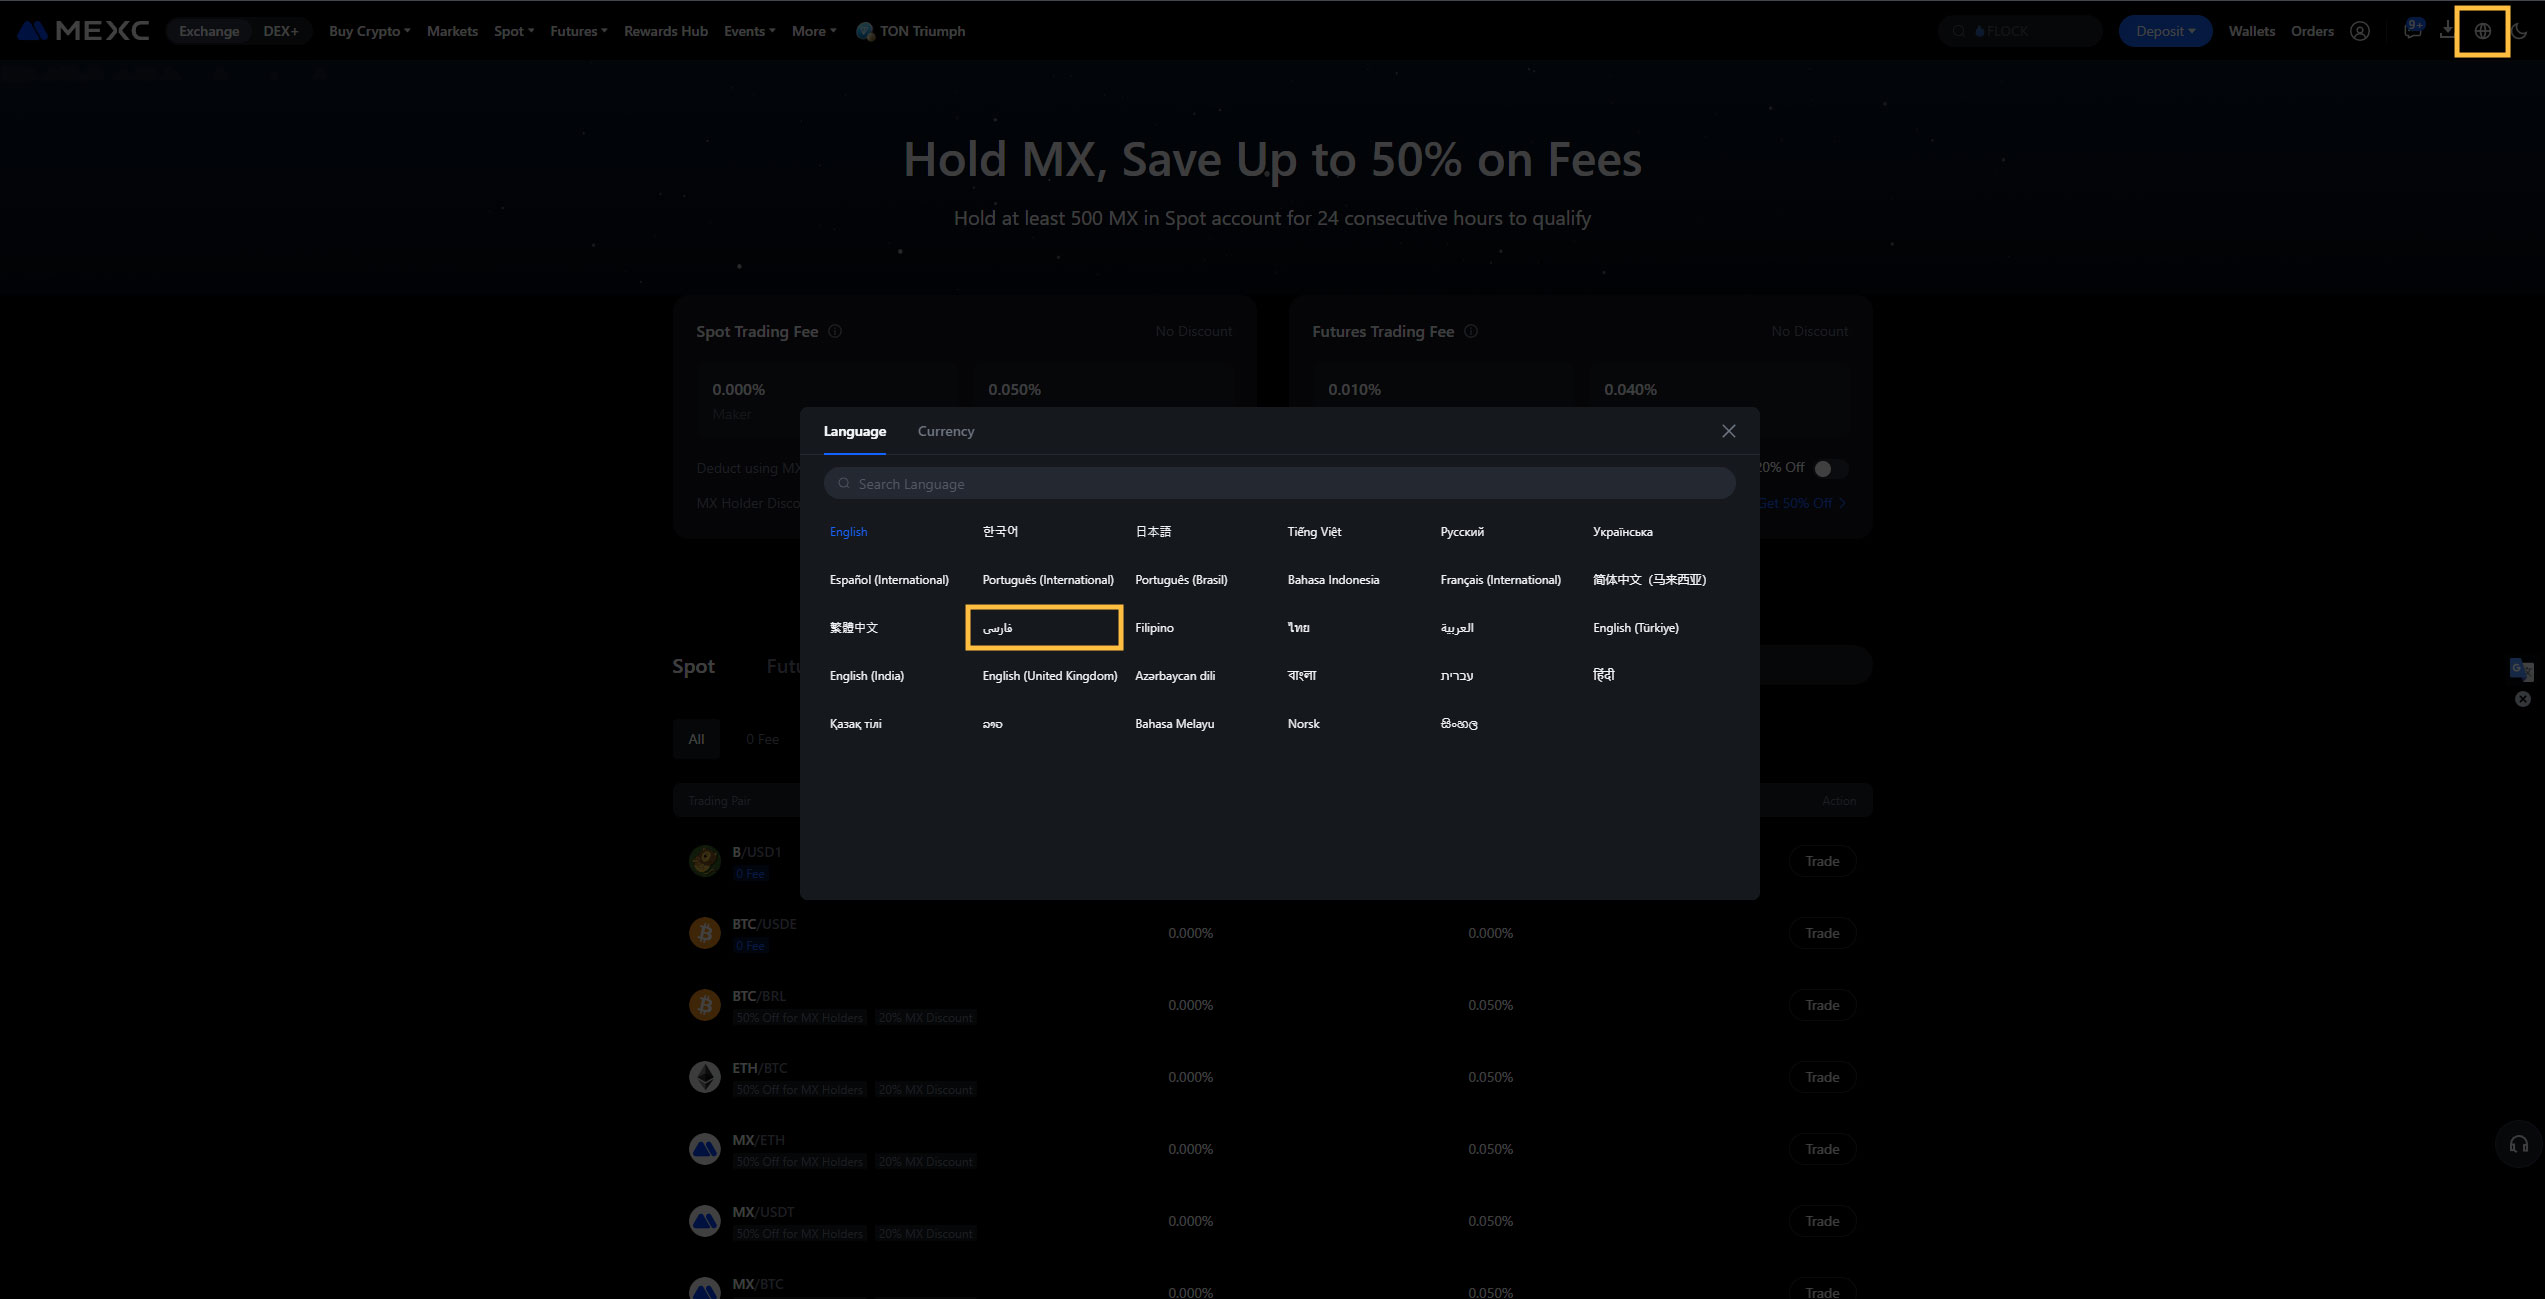
Task: Click Trade for BTC/USDE
Action: pos(1822,933)
